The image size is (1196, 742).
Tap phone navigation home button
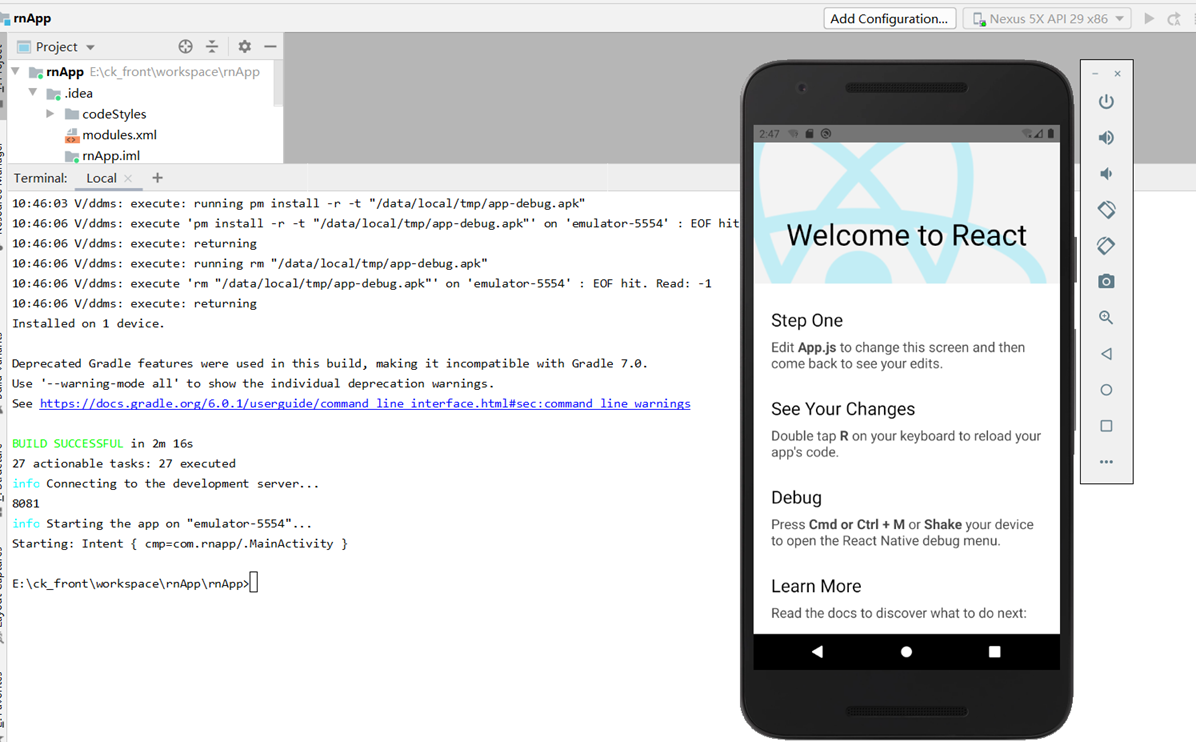click(x=906, y=651)
